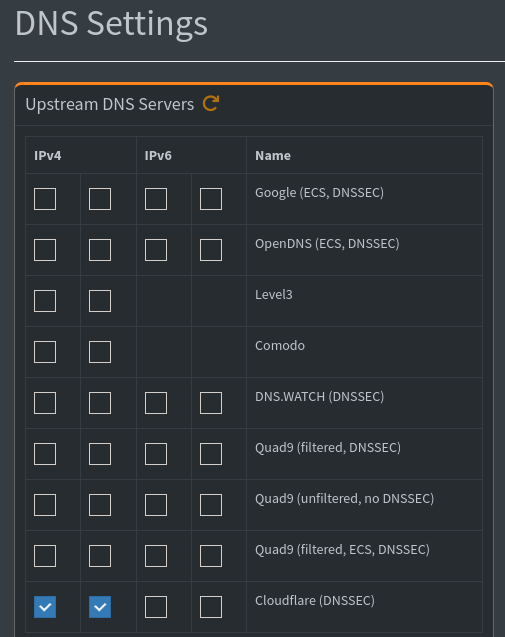This screenshot has height=637, width=505.
Task: Select Level3 first IPv4 checkbox
Action: [45, 301]
